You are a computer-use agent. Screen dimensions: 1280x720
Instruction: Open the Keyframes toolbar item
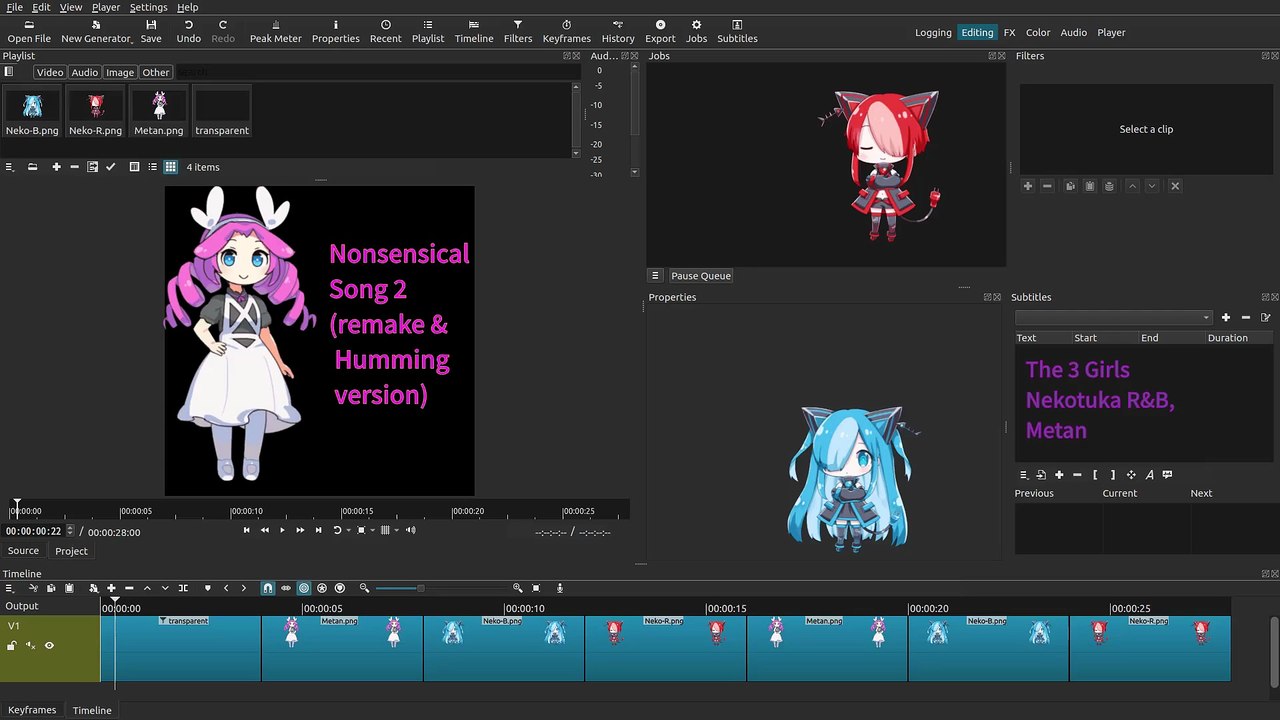(567, 31)
